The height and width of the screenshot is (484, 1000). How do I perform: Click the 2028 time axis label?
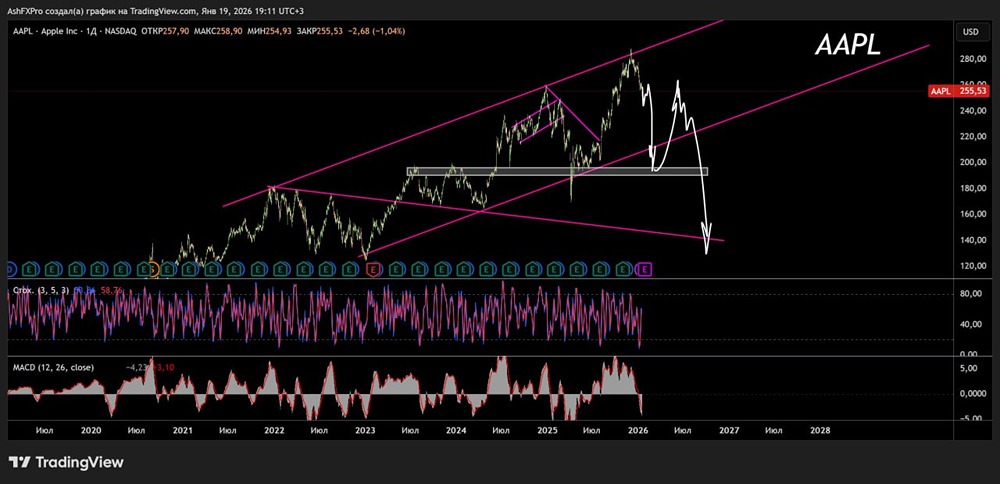pos(820,430)
